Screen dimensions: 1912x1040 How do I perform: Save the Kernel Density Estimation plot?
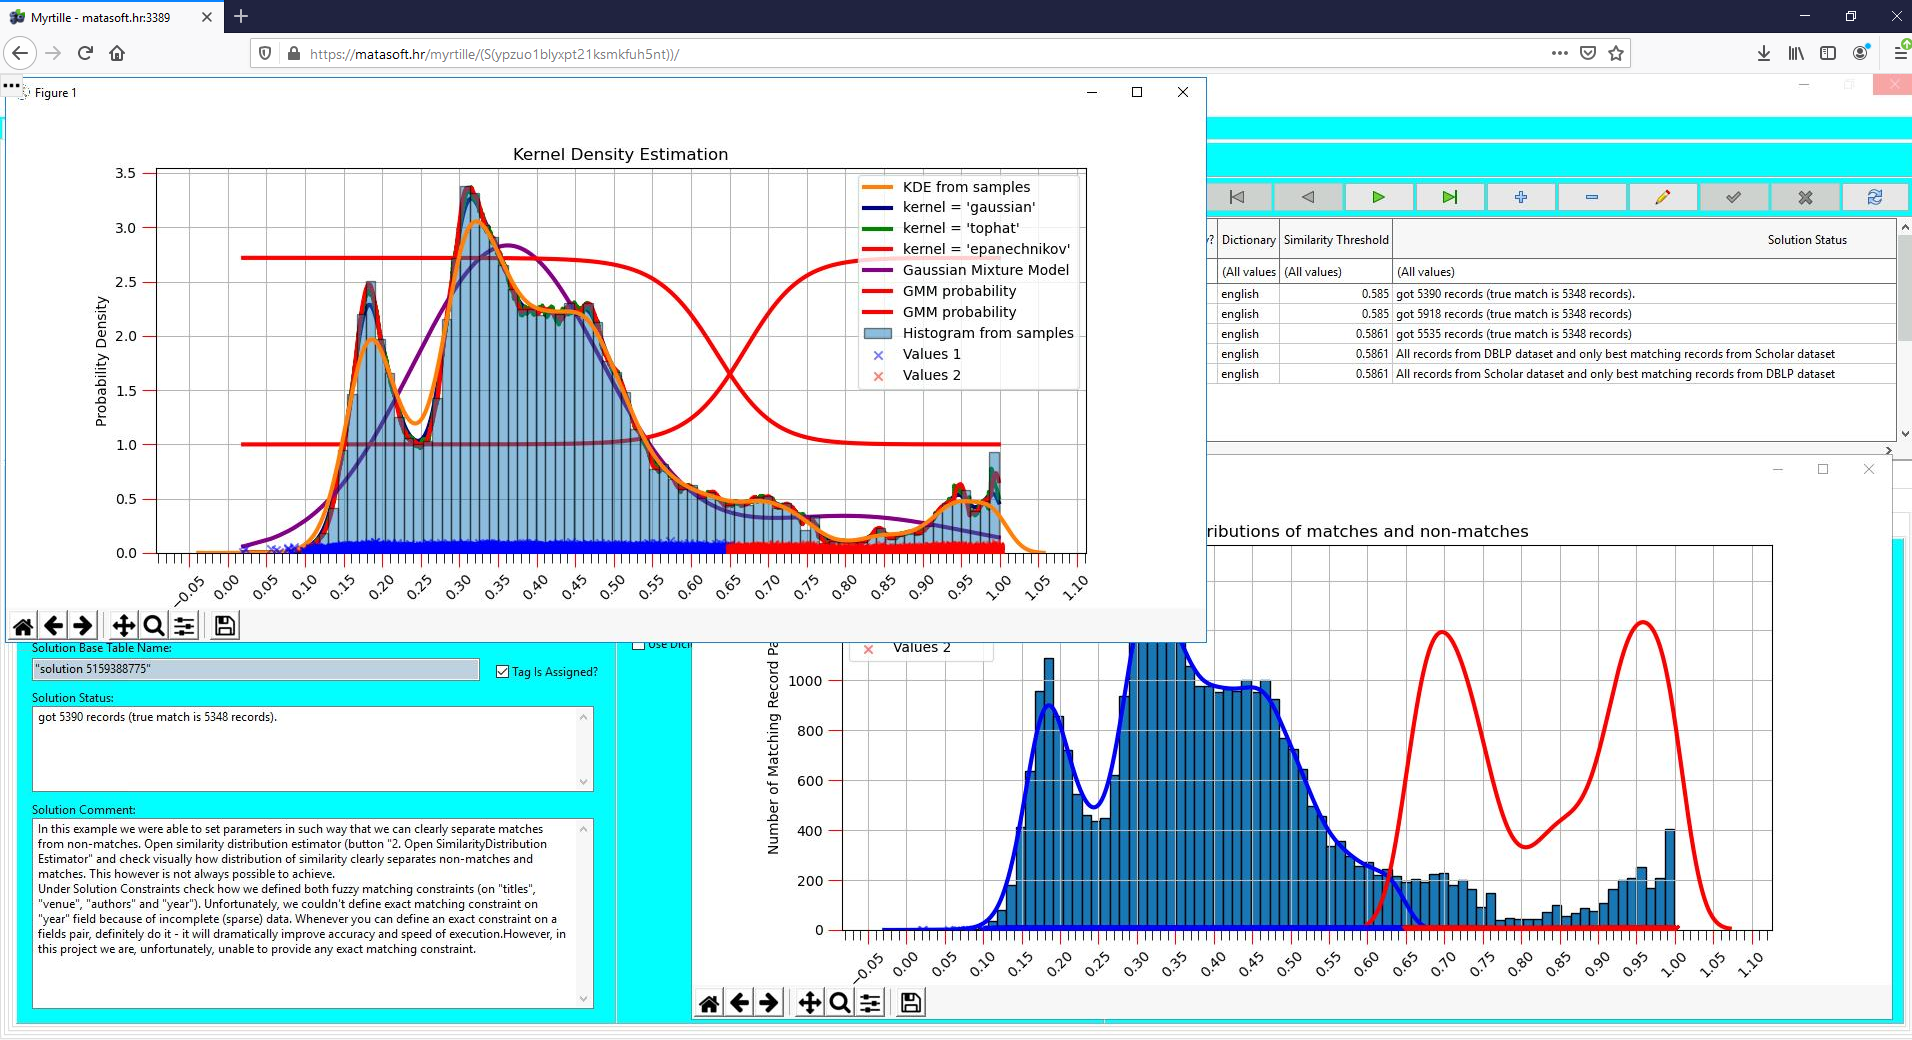point(222,625)
